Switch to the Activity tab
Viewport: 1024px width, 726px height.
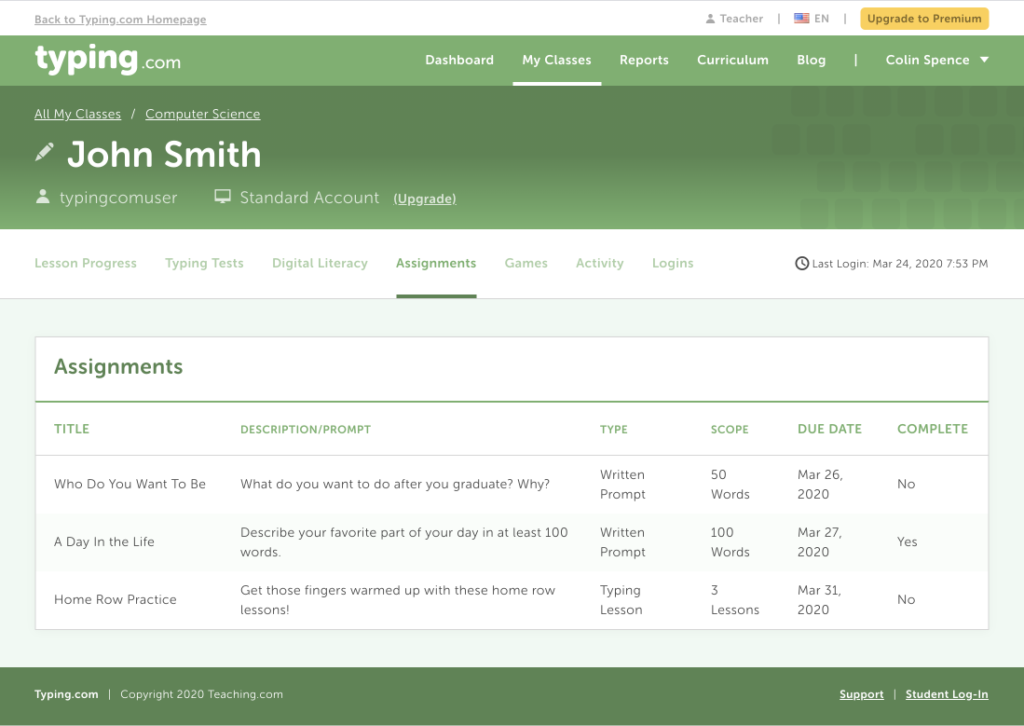[600, 263]
